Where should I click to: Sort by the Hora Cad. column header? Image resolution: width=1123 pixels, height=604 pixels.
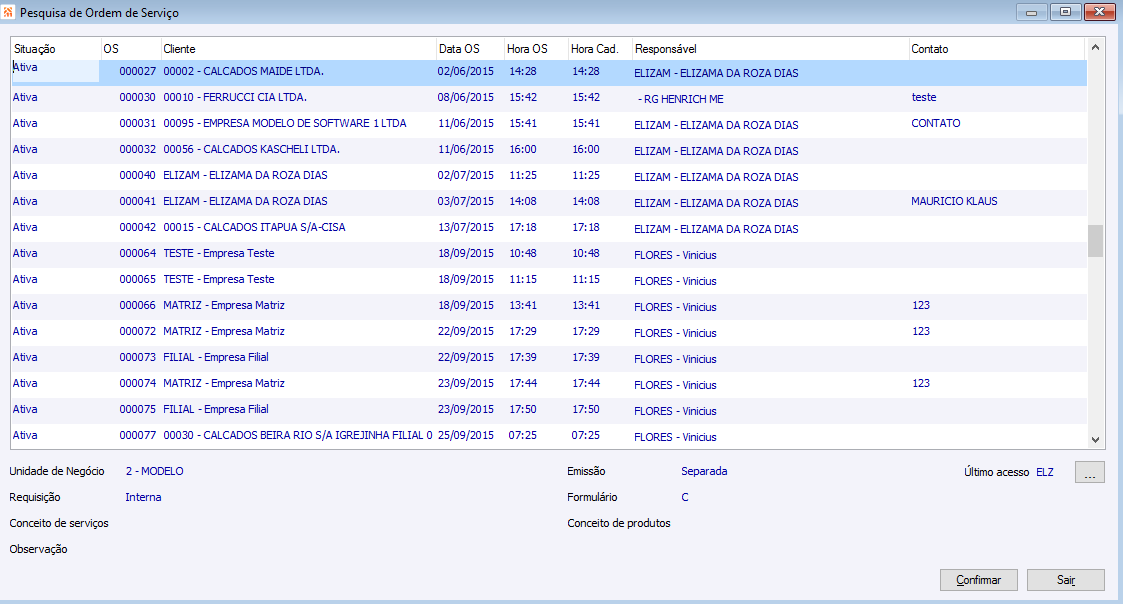[x=600, y=49]
